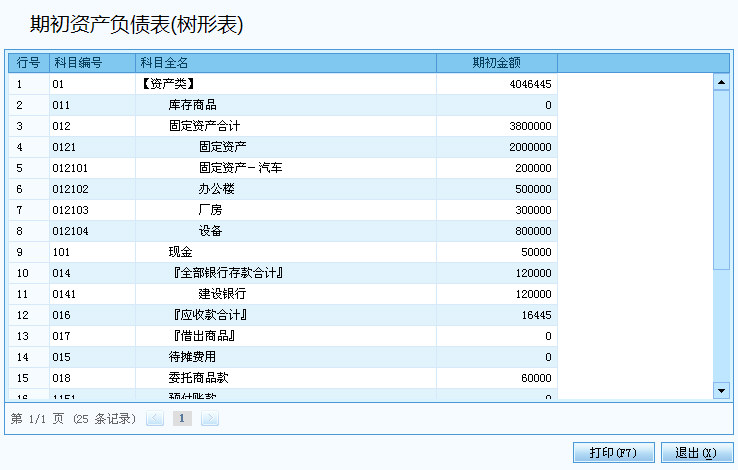Screen dimensions: 738x470
Task: Select the 『应收款合计』 row
Action: coord(210,315)
